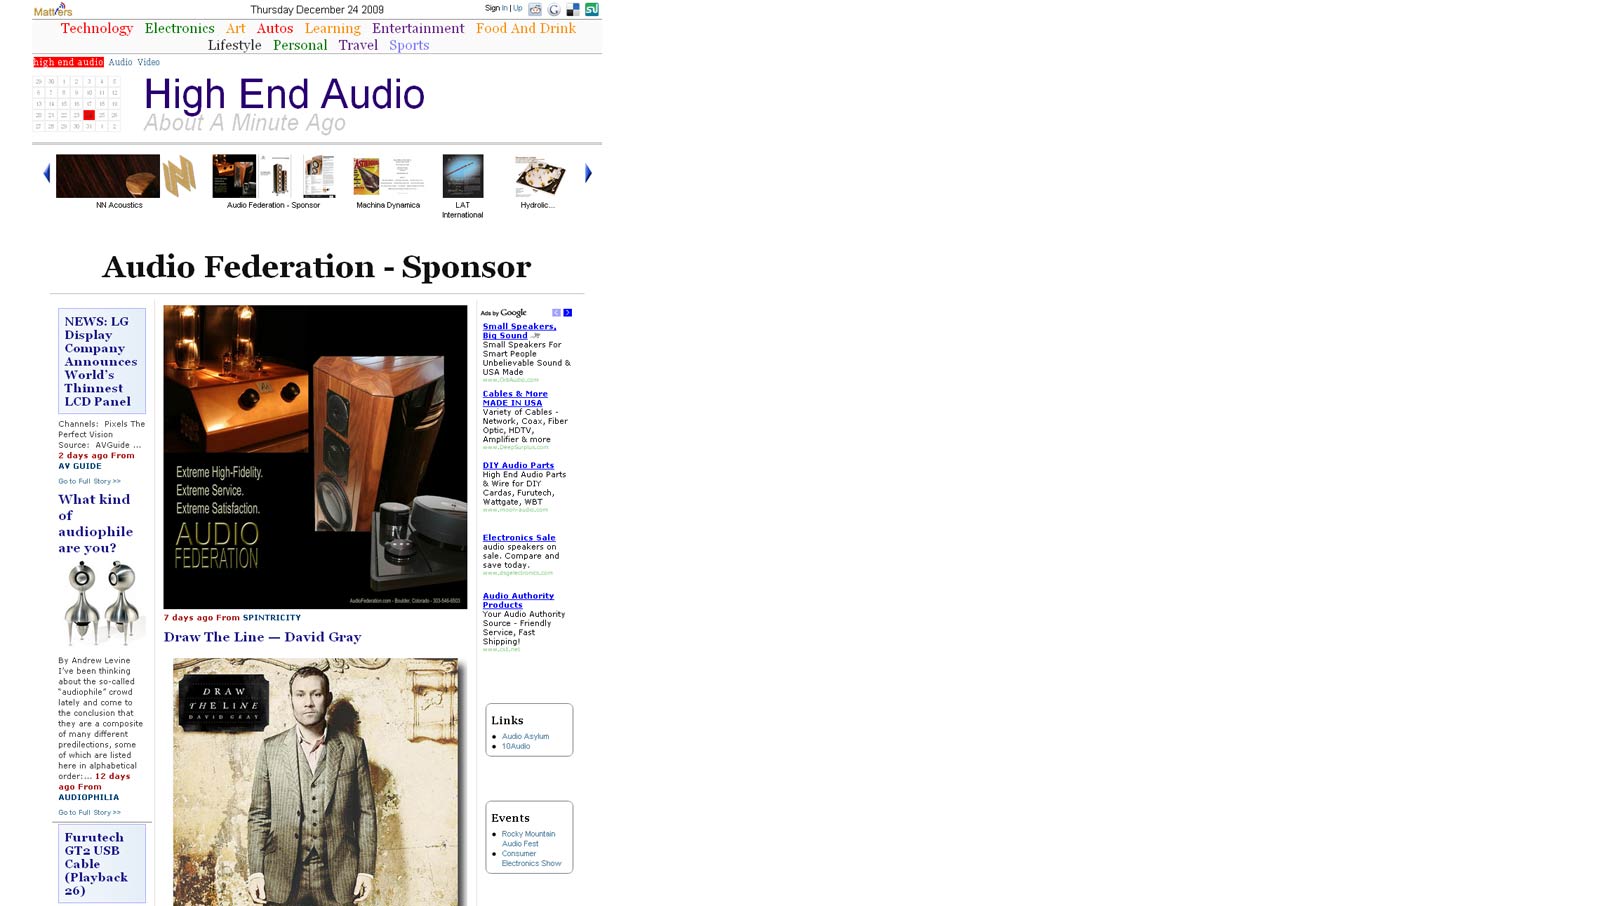Advance the carousel with the right arrow
This screenshot has height=906, width=1600.
588,174
